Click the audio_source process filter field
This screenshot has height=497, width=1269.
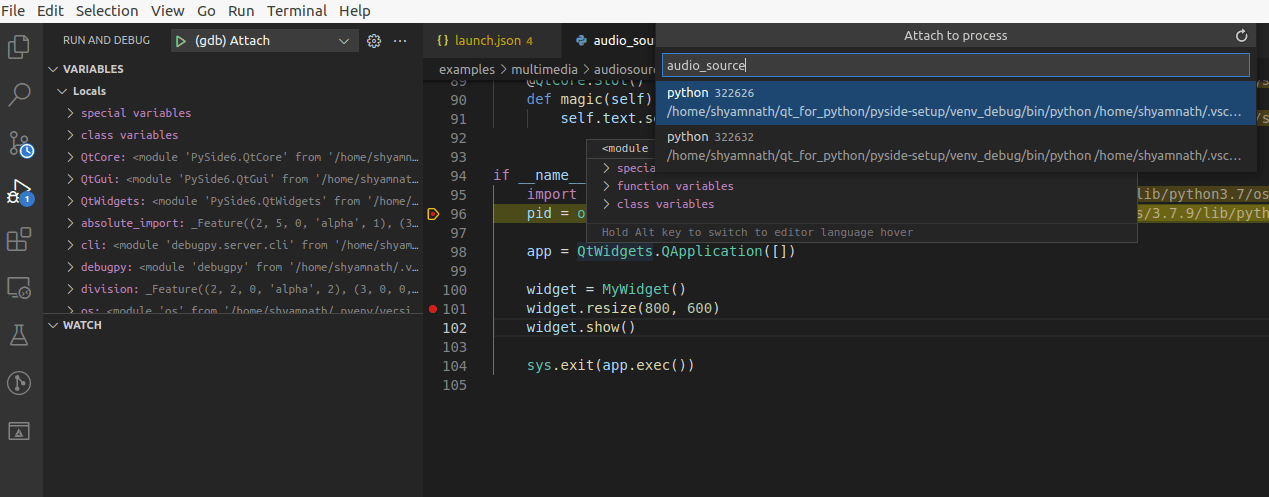coord(955,66)
